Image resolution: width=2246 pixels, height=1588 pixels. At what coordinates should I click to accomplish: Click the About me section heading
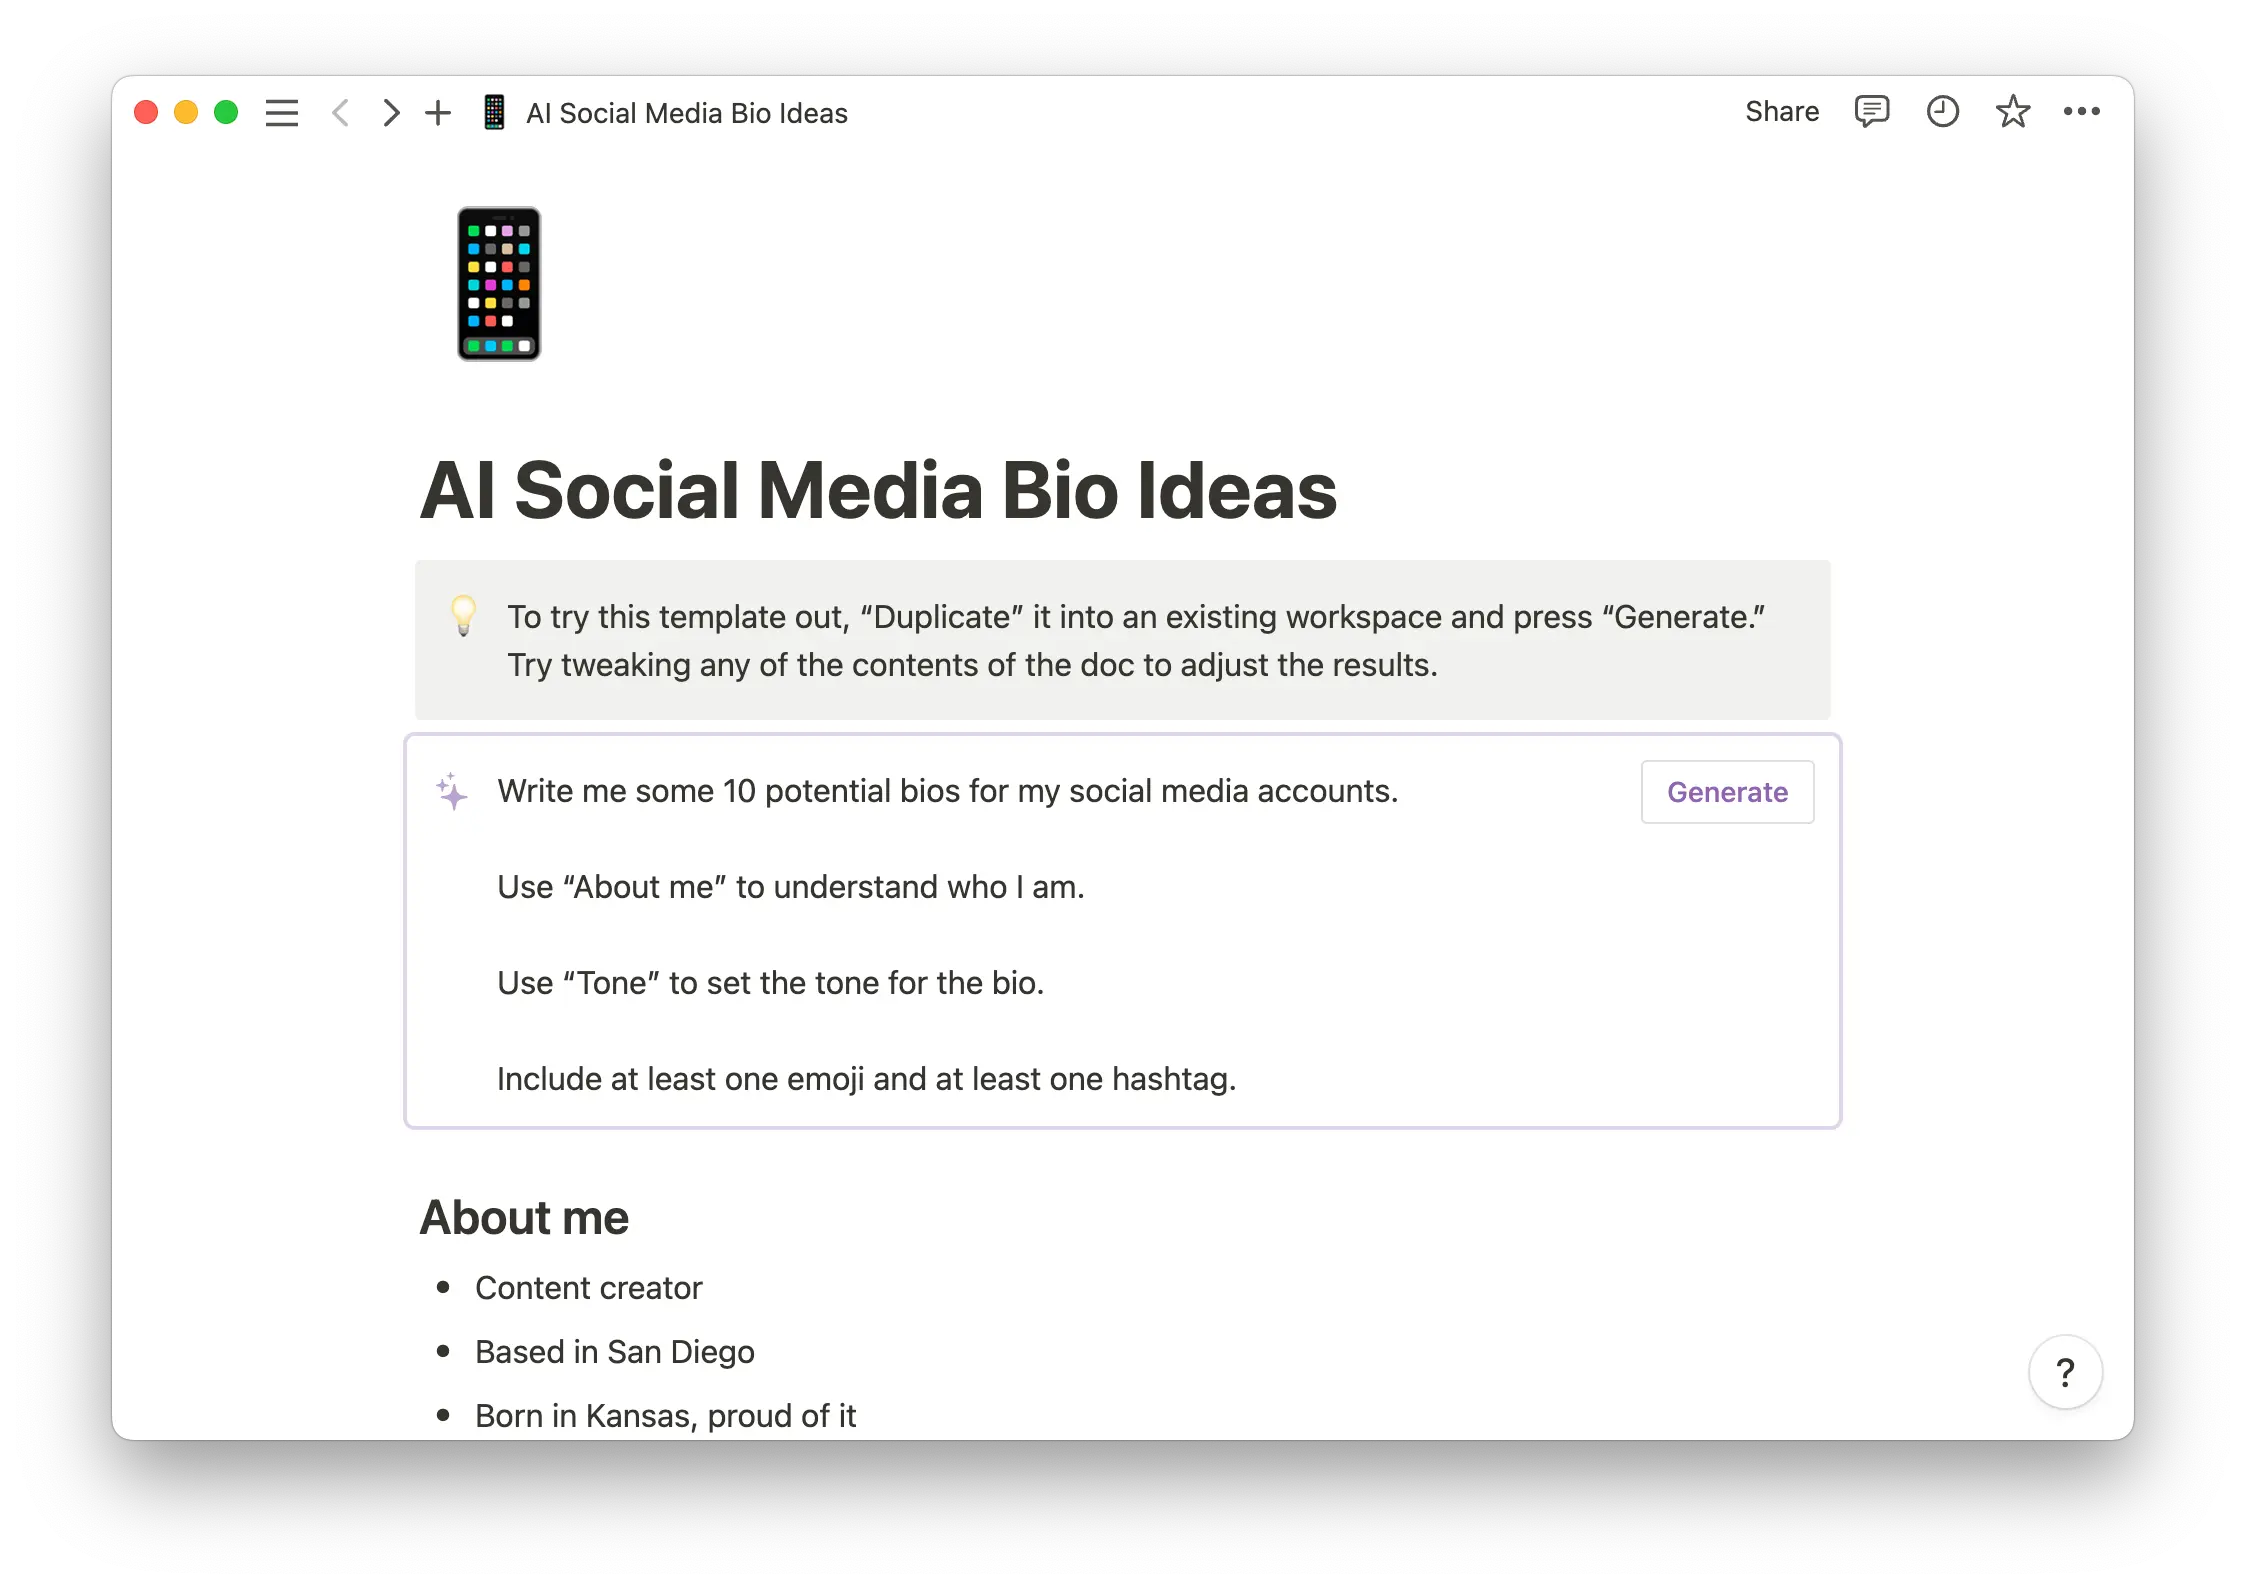pos(525,1217)
